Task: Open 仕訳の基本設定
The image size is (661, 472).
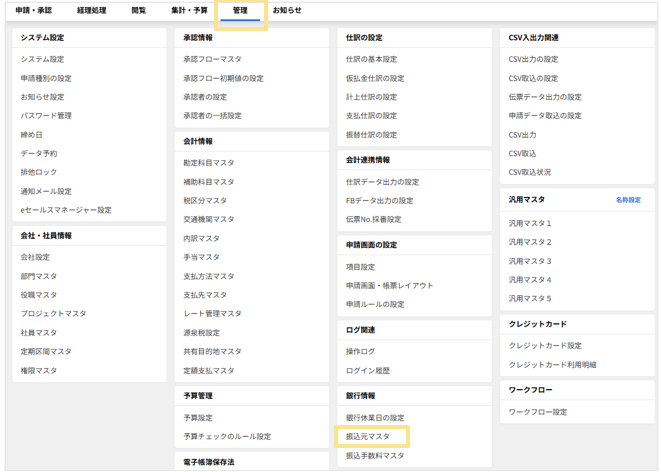Action: [371, 59]
